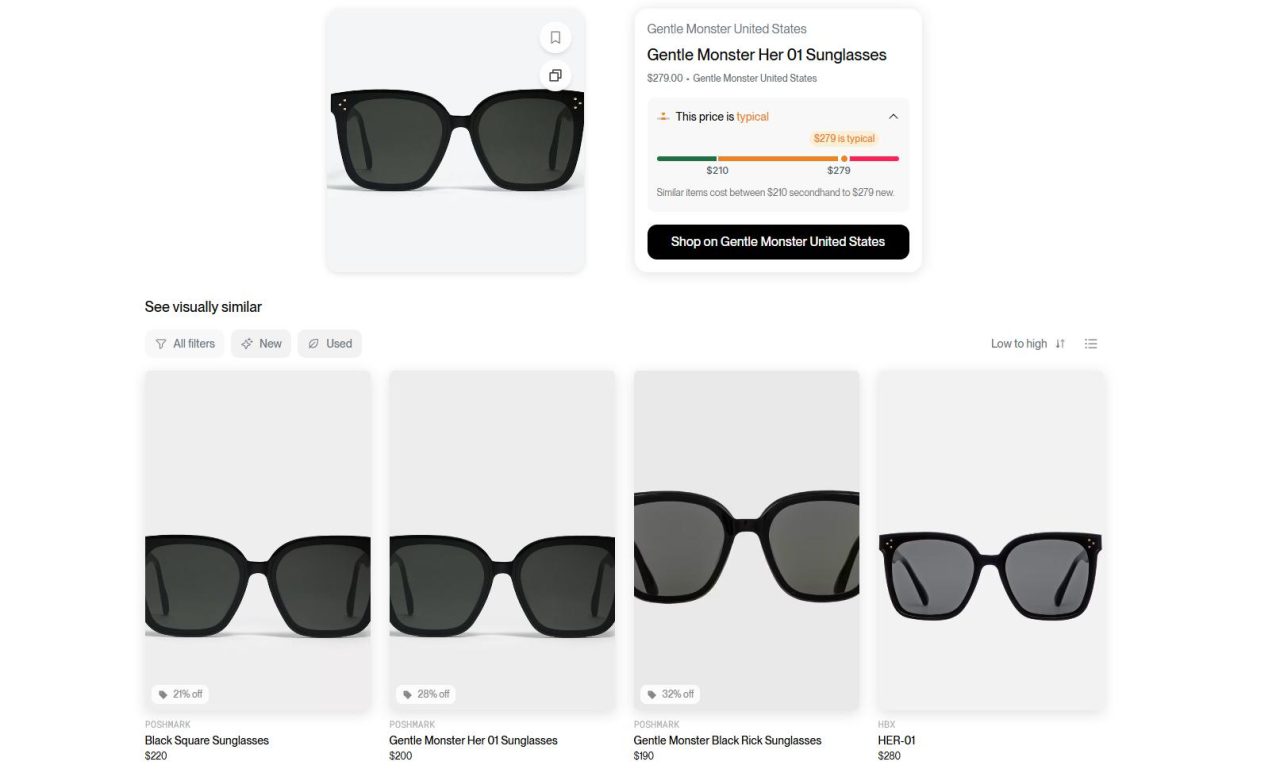Open the $200 Poshmark Her 01 product image
This screenshot has width=1280, height=773.
[502, 540]
